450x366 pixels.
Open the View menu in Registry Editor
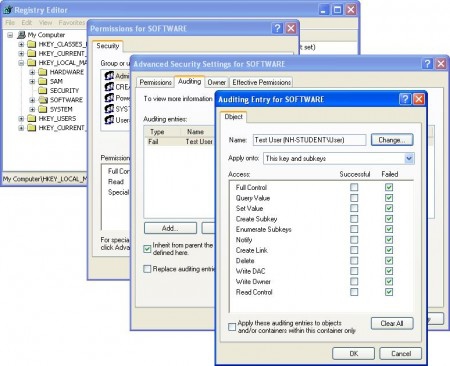point(45,23)
